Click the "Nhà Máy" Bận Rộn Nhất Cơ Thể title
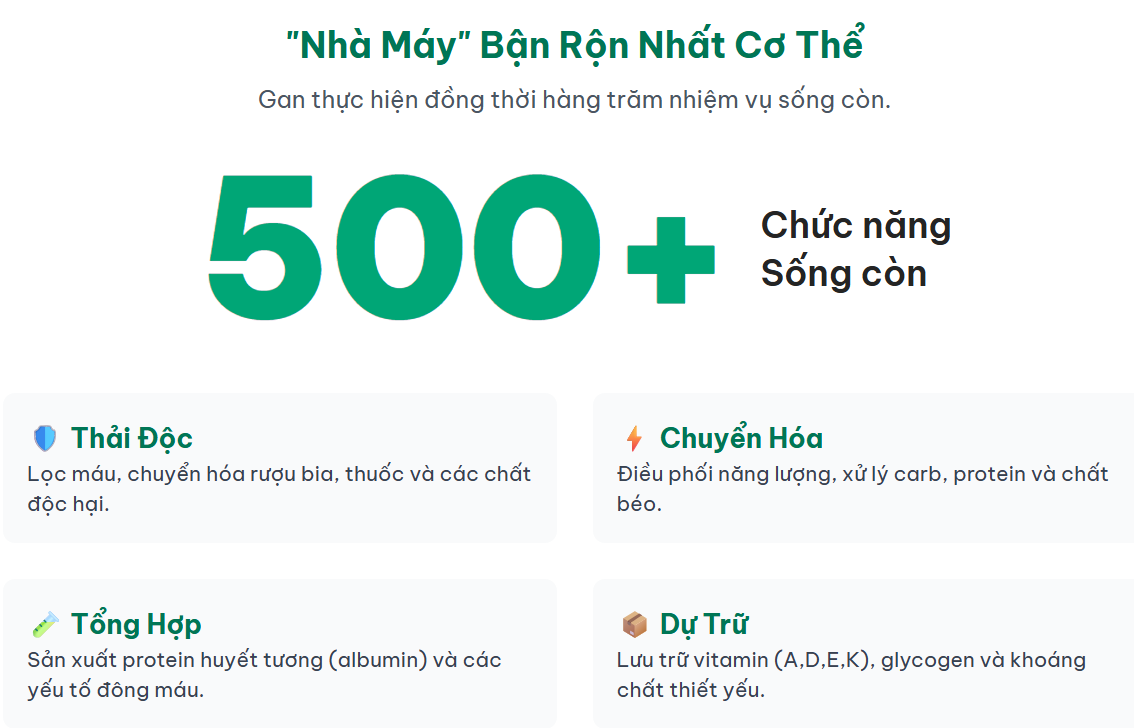Viewport: 1134px width, 728px height. pos(574,45)
